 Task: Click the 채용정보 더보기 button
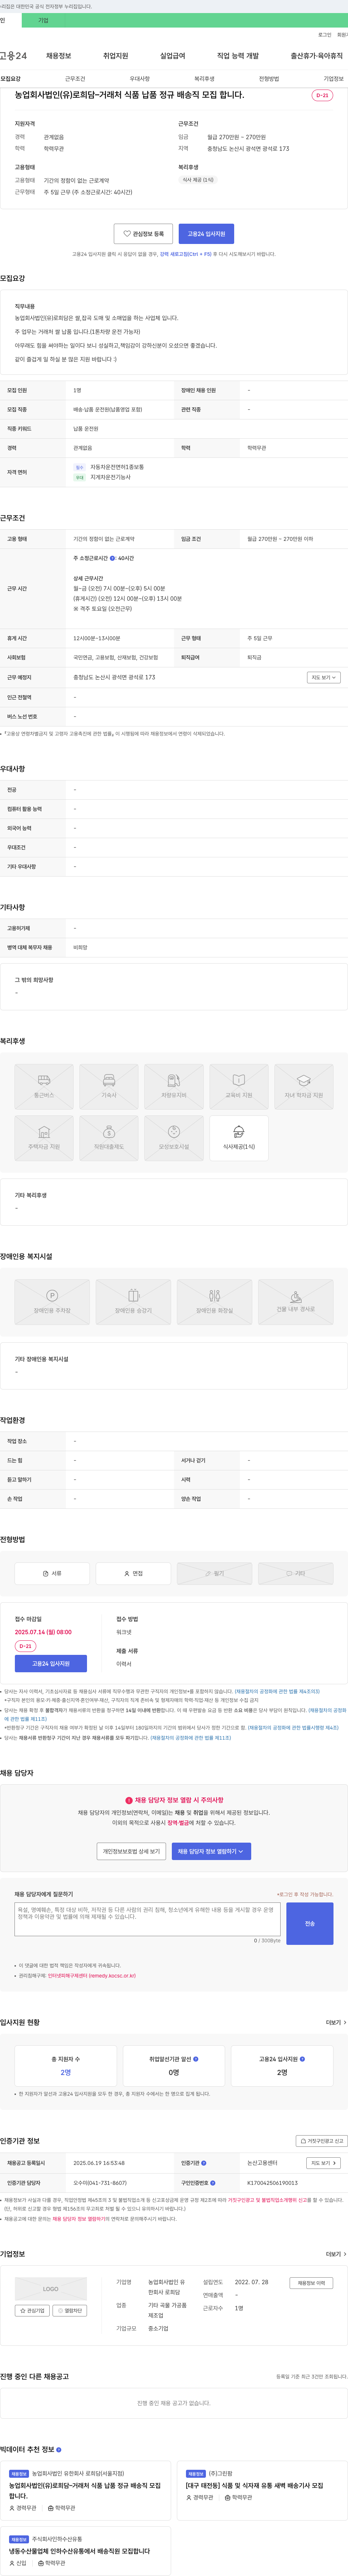coord(311,2283)
